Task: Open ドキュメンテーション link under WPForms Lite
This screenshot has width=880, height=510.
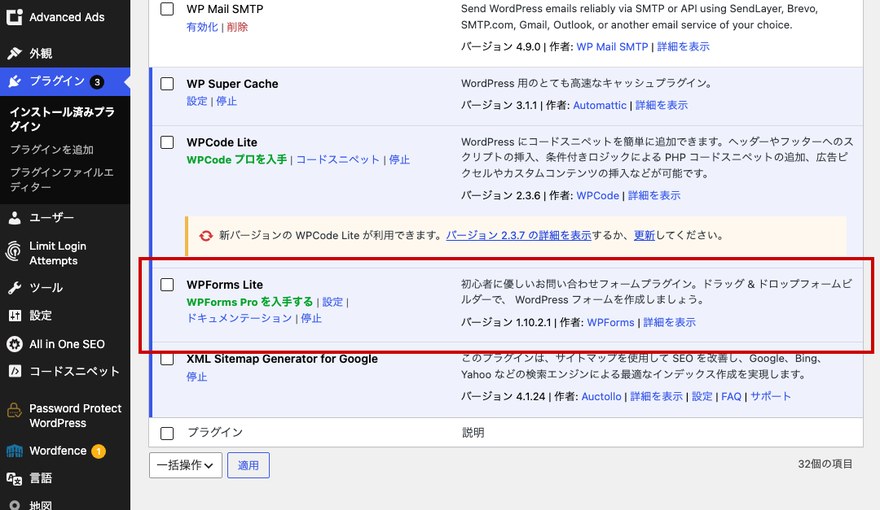Action: tap(239, 318)
